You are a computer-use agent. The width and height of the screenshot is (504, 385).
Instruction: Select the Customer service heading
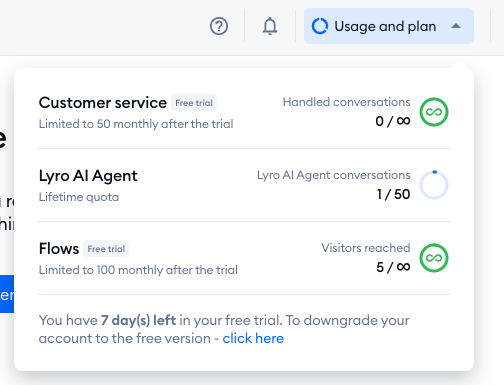103,103
